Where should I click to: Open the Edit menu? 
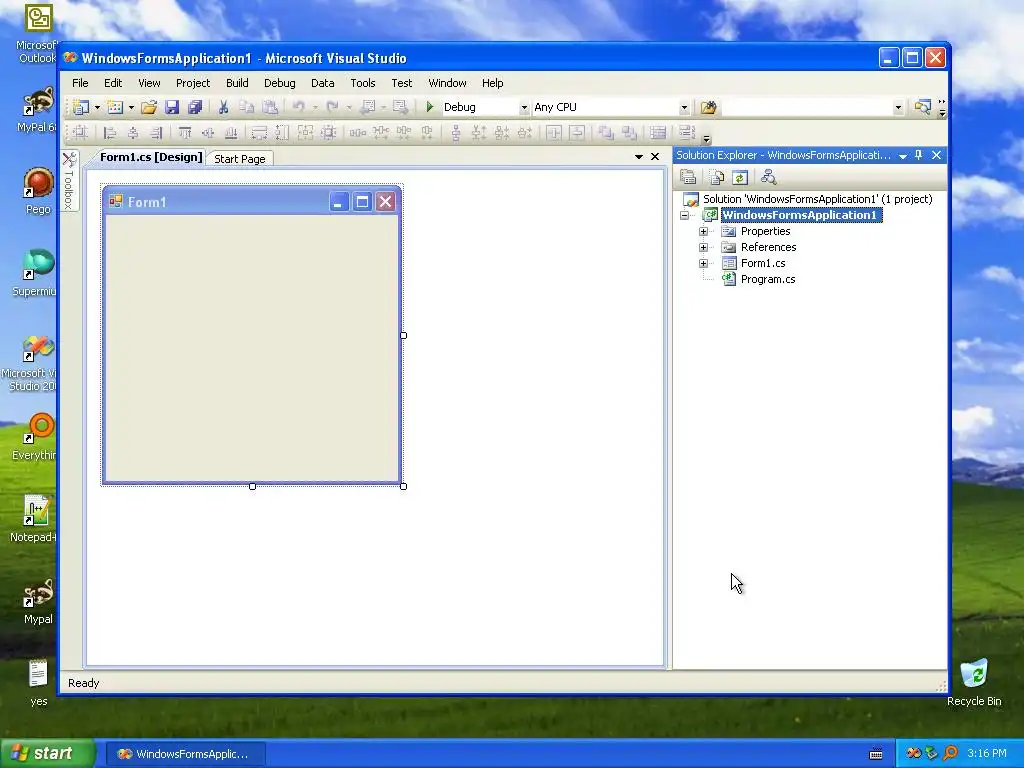click(x=113, y=83)
